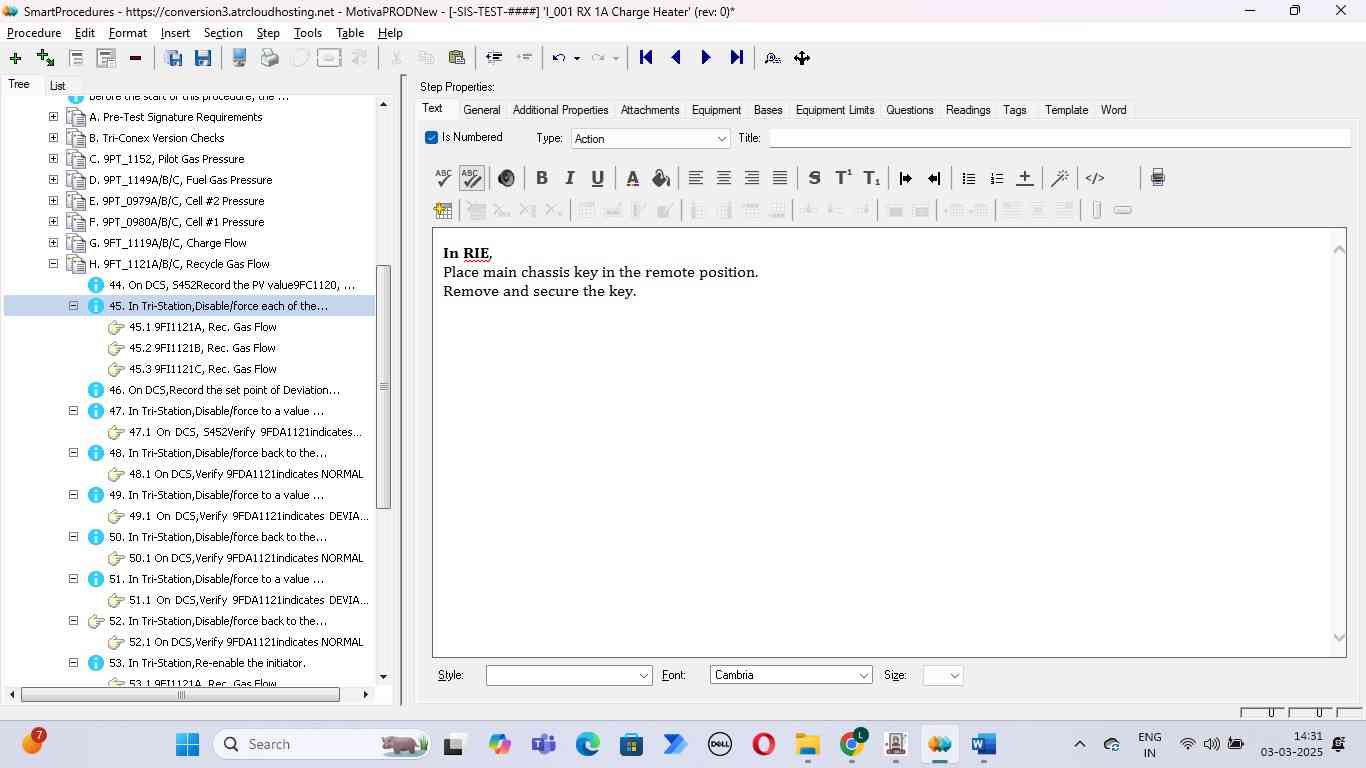Image resolution: width=1366 pixels, height=768 pixels.
Task: Justify the text alignment
Action: point(780,178)
